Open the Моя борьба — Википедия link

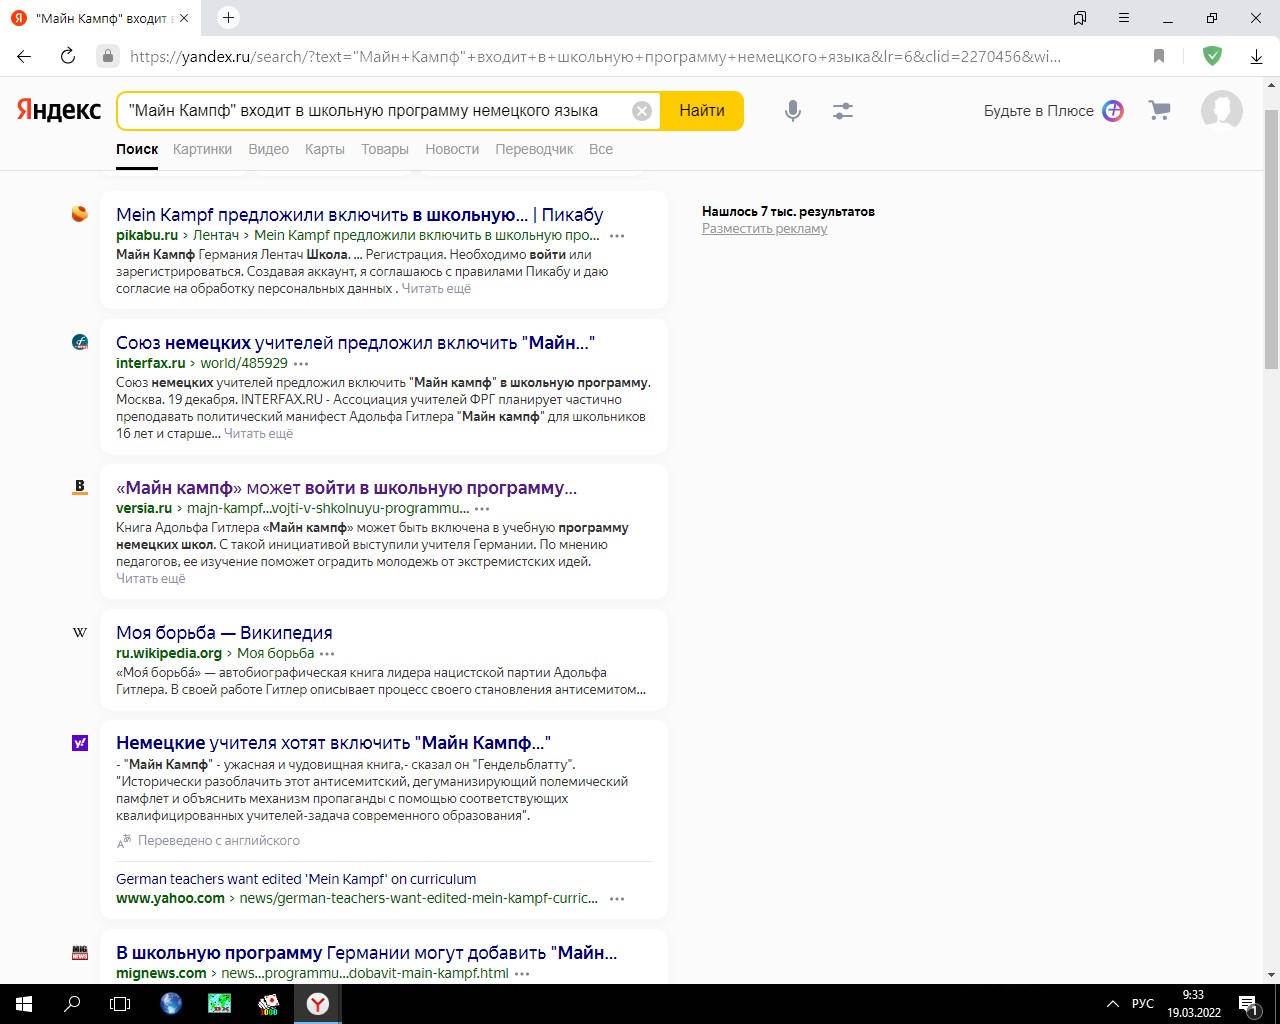pyautogui.click(x=224, y=633)
